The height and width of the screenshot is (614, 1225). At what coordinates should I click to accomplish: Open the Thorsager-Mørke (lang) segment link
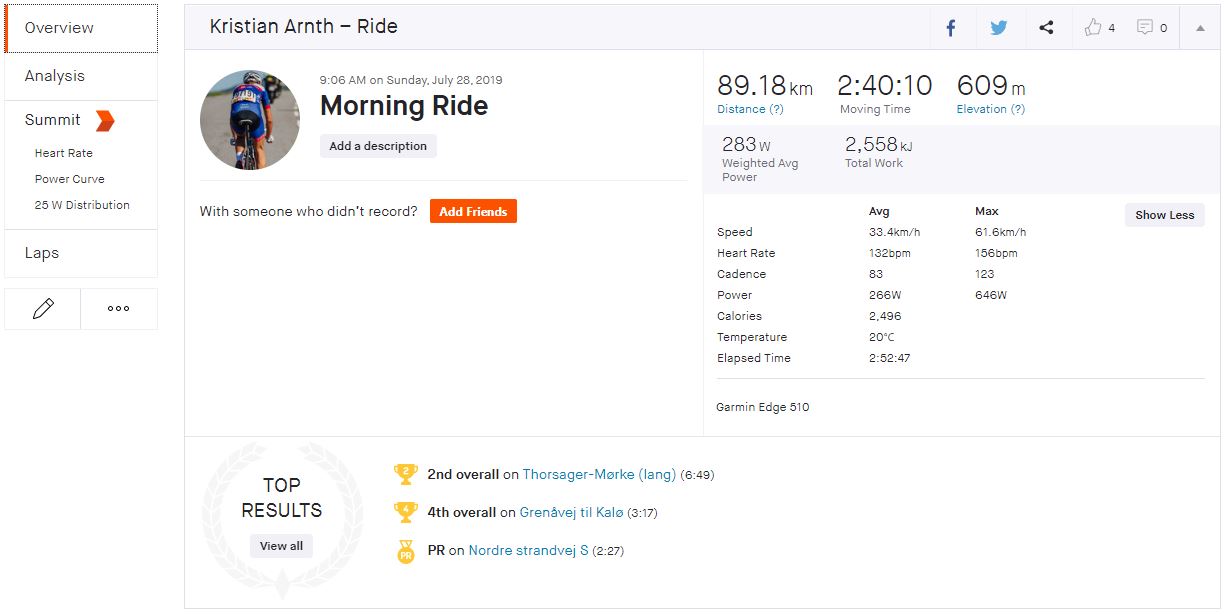tap(599, 475)
